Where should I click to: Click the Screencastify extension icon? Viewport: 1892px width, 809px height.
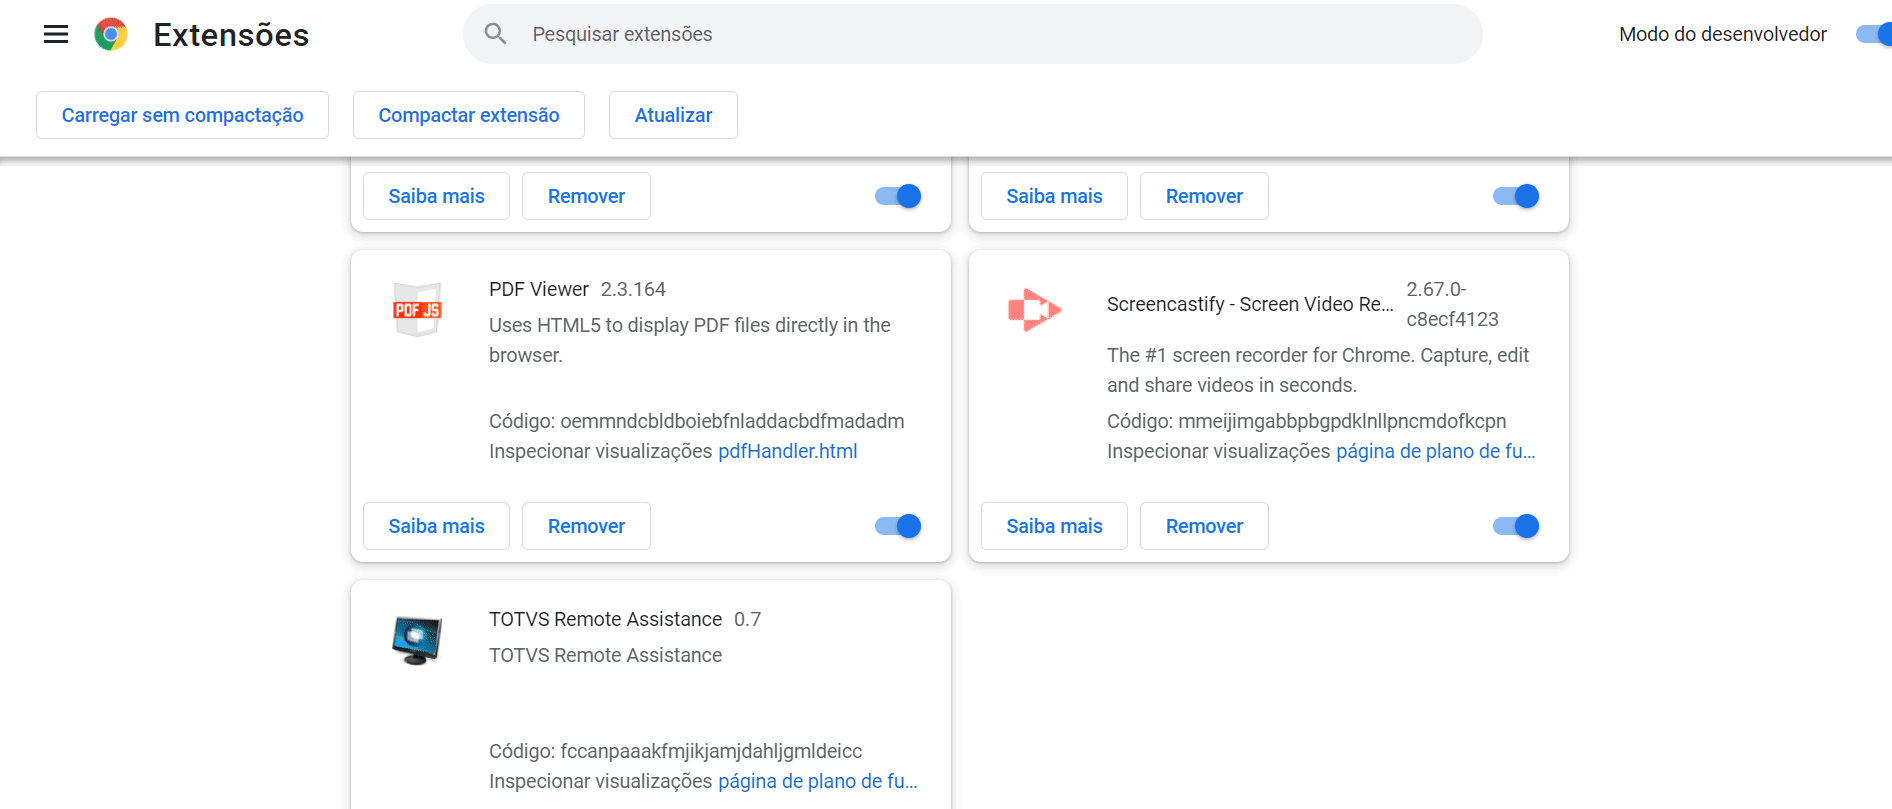(x=1035, y=310)
